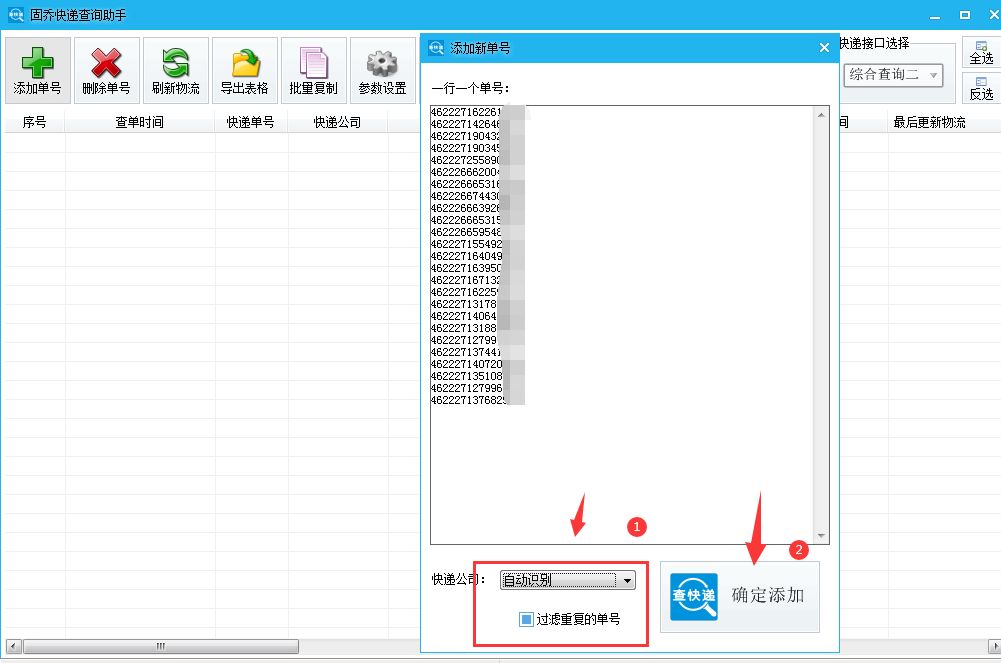This screenshot has height=663, width=1001.
Task: Expand the 快递公司 dropdown arrow
Action: tap(625, 580)
